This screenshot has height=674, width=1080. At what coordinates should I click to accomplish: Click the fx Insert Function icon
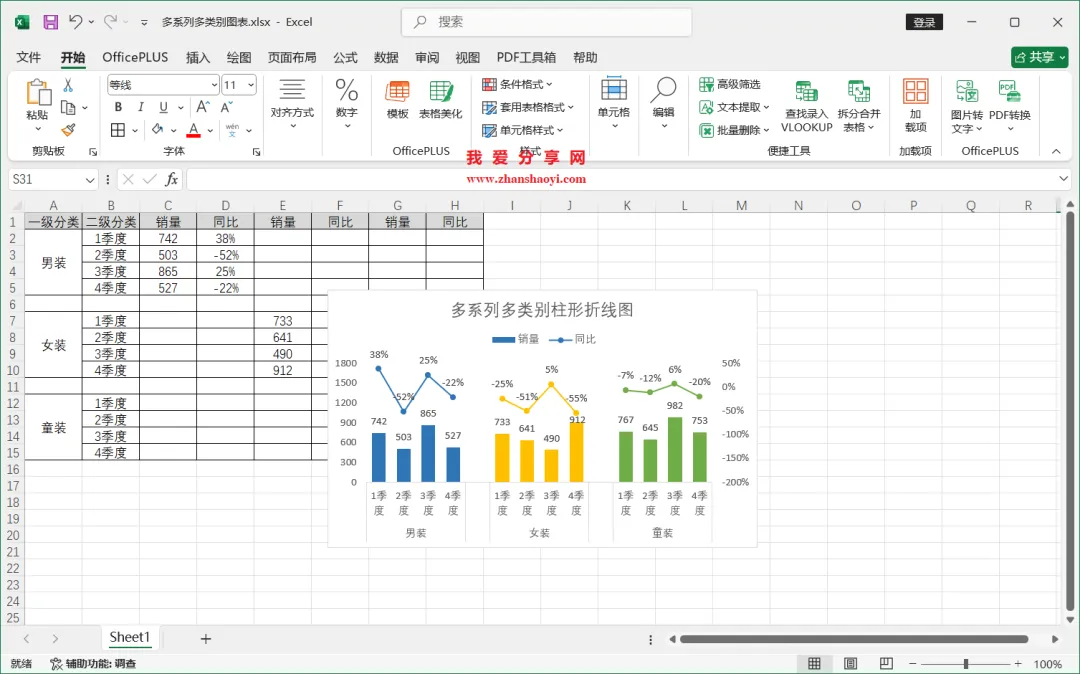click(x=172, y=180)
